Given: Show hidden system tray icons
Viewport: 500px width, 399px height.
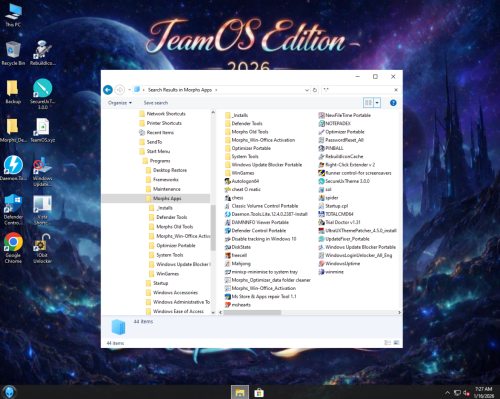Looking at the screenshot, I should 448,393.
